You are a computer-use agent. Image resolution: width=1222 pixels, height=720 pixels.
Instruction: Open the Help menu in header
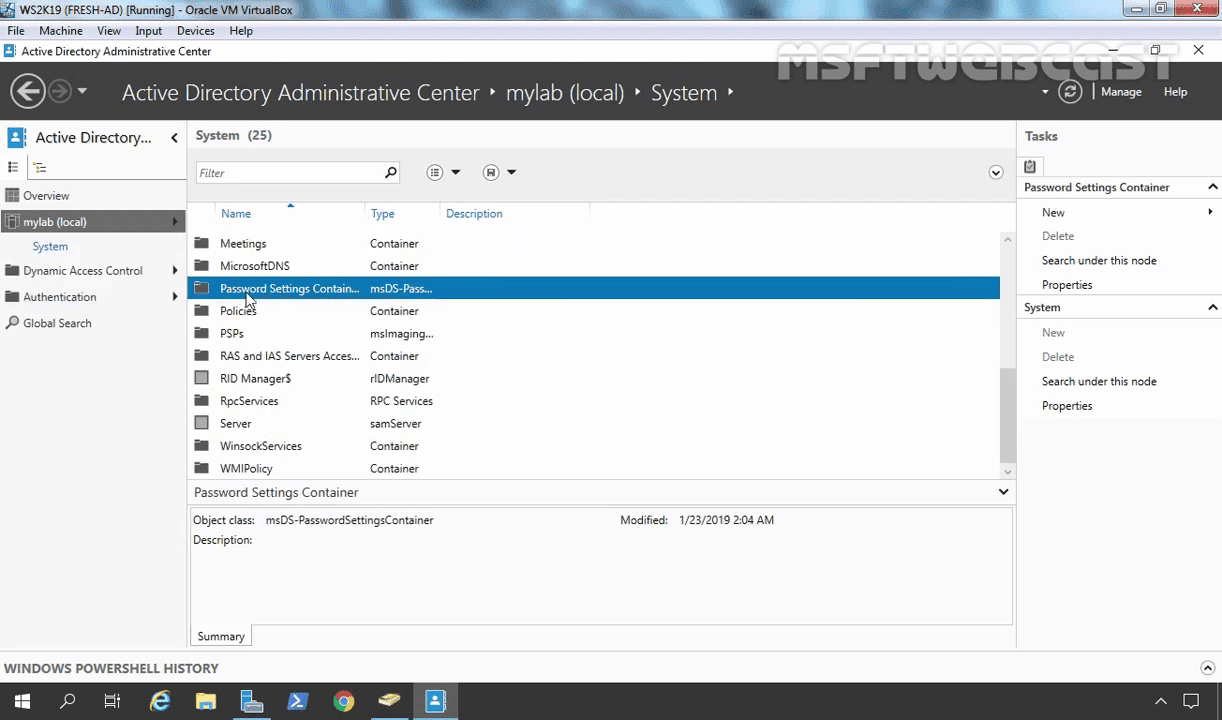(1175, 92)
